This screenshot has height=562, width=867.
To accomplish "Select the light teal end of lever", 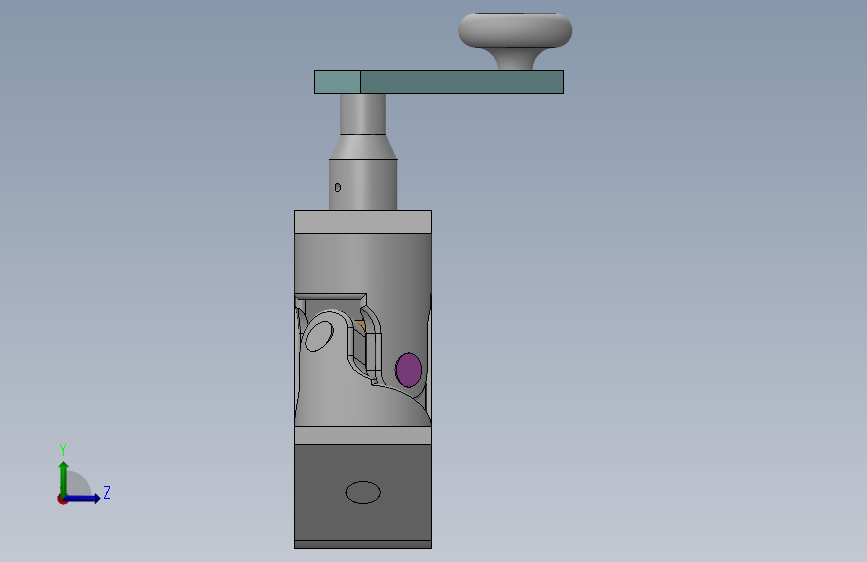I will 337,82.
